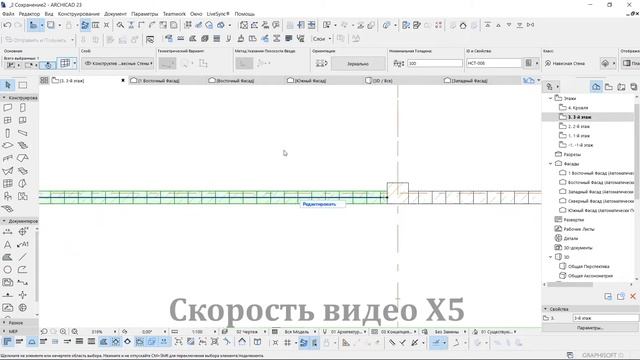This screenshot has width=640, height=360.
Task: Close the 3-й этаж tab
Action: [123, 81]
